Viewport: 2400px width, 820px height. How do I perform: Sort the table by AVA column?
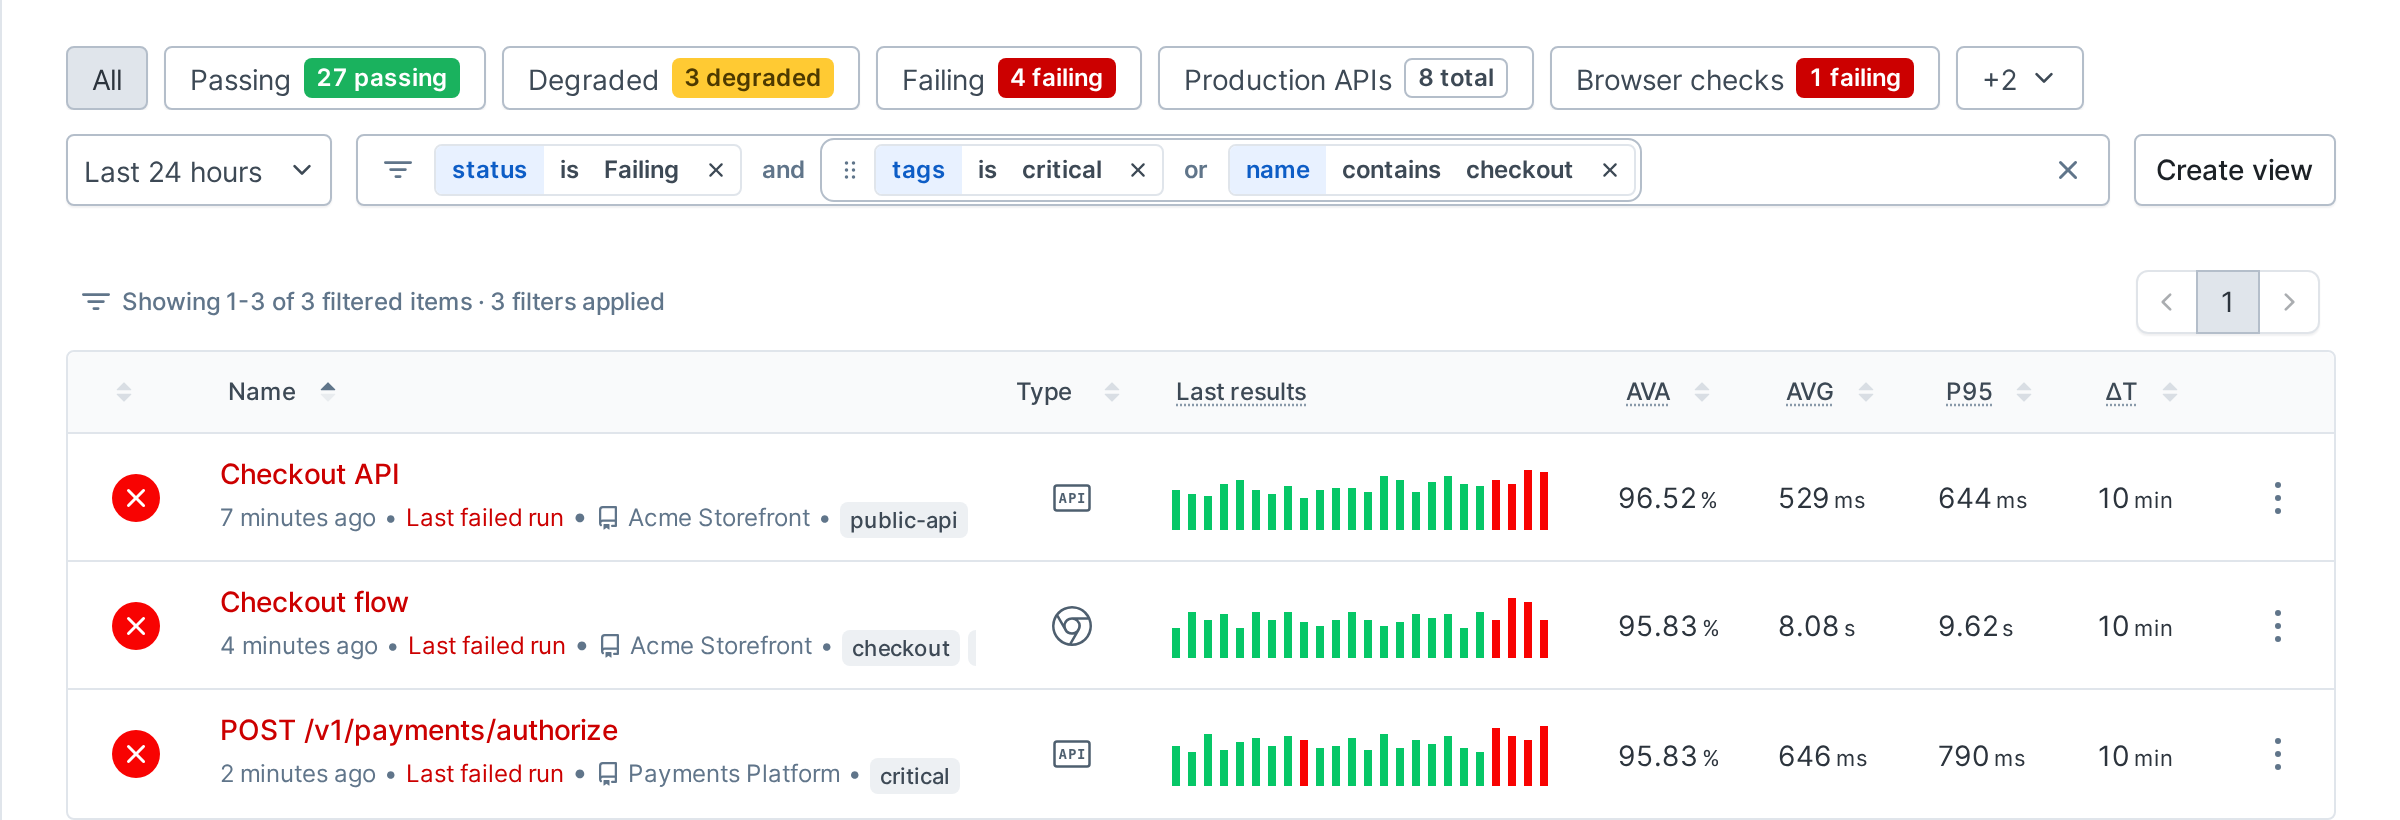point(1667,391)
